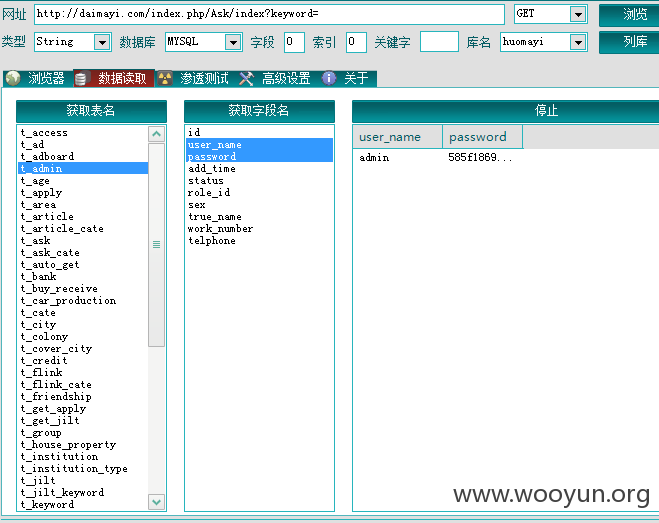Select the t_get_jilt table
The width and height of the screenshot is (659, 523).
click(83, 420)
